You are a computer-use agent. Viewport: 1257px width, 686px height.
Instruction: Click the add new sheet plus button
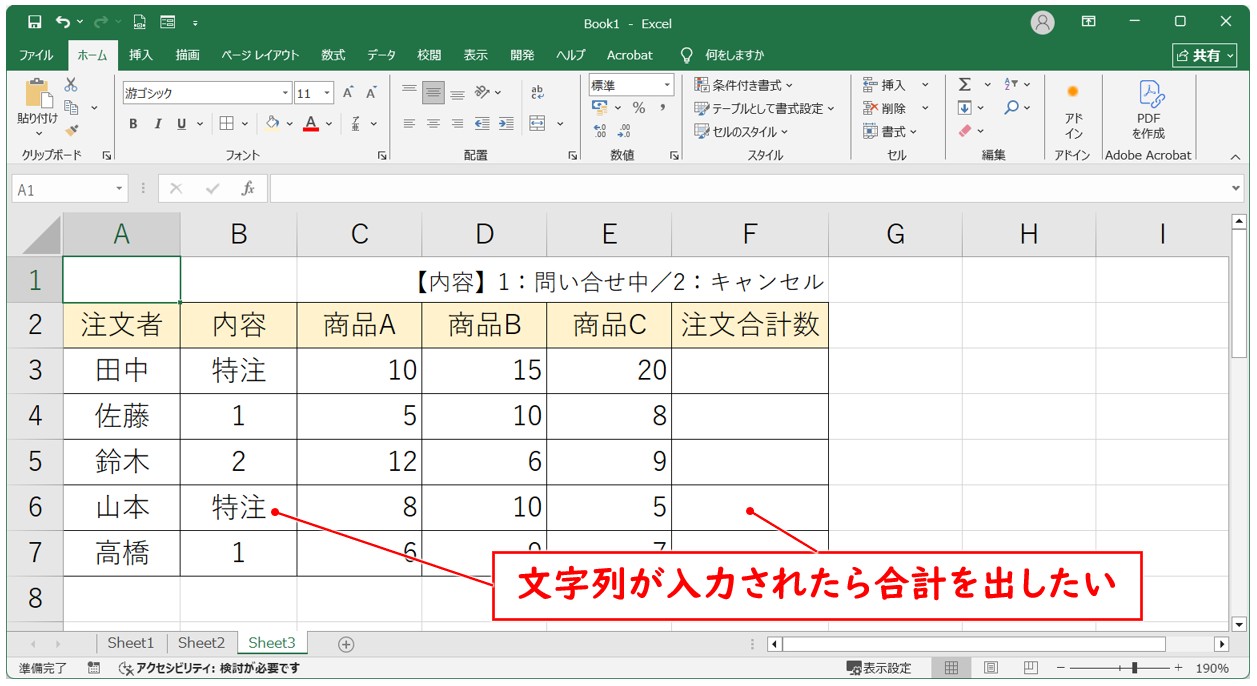[x=346, y=644]
